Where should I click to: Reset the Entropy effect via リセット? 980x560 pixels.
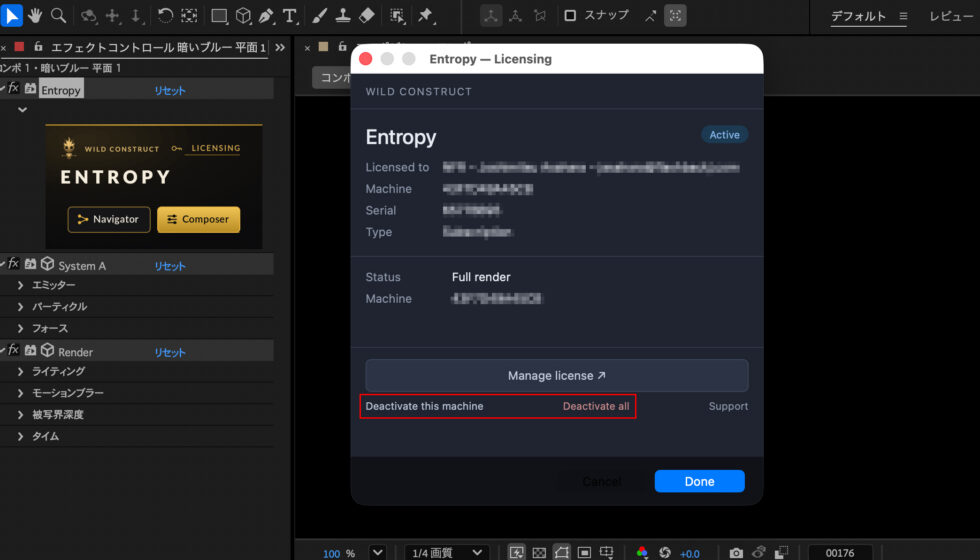click(170, 90)
